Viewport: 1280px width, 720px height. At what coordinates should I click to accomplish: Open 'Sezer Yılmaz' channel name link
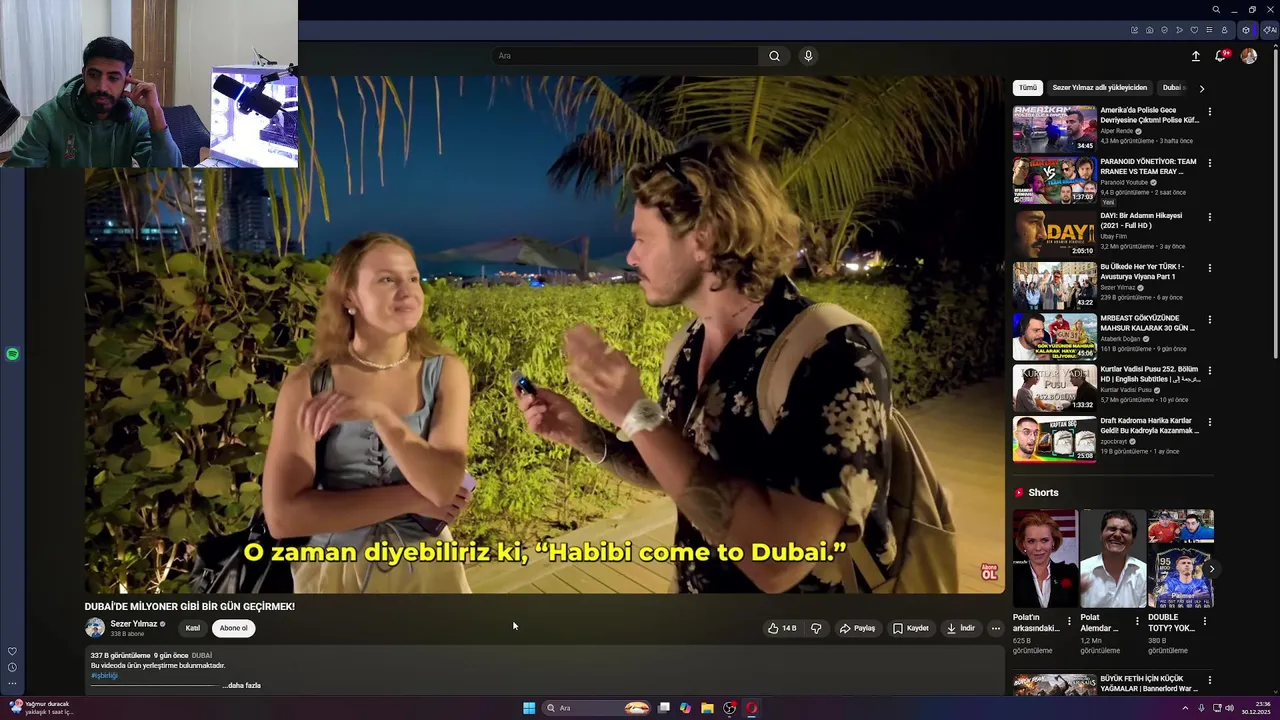tap(133, 624)
